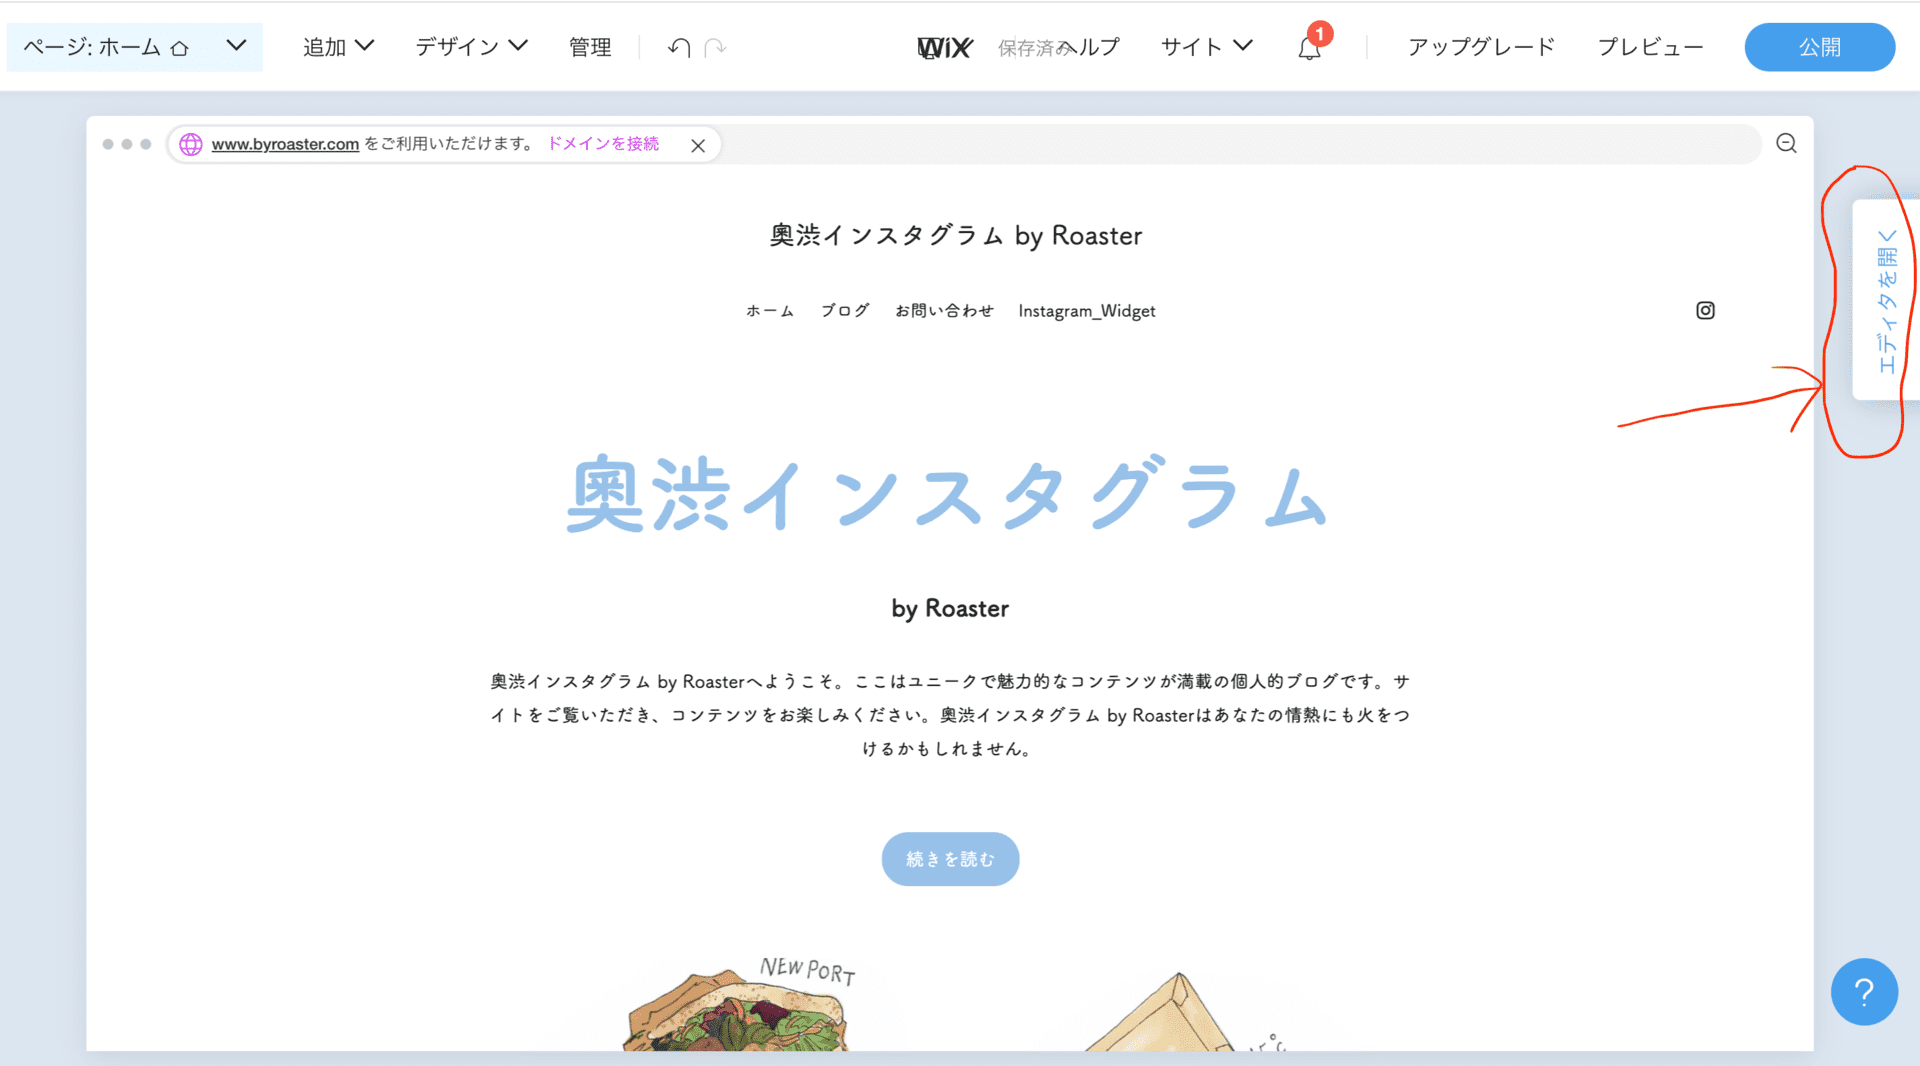
Task: Open the 管理 menu
Action: [x=589, y=47]
